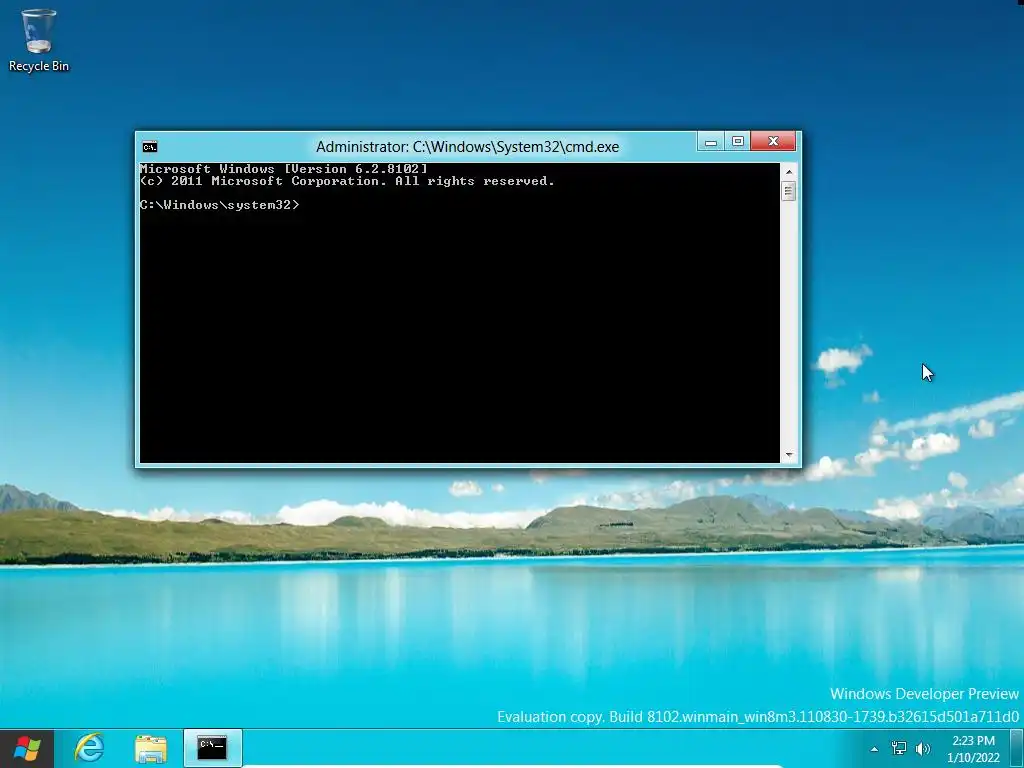Viewport: 1024px width, 768px height.
Task: Minimize the Administrator cmd.exe window
Action: click(x=711, y=141)
